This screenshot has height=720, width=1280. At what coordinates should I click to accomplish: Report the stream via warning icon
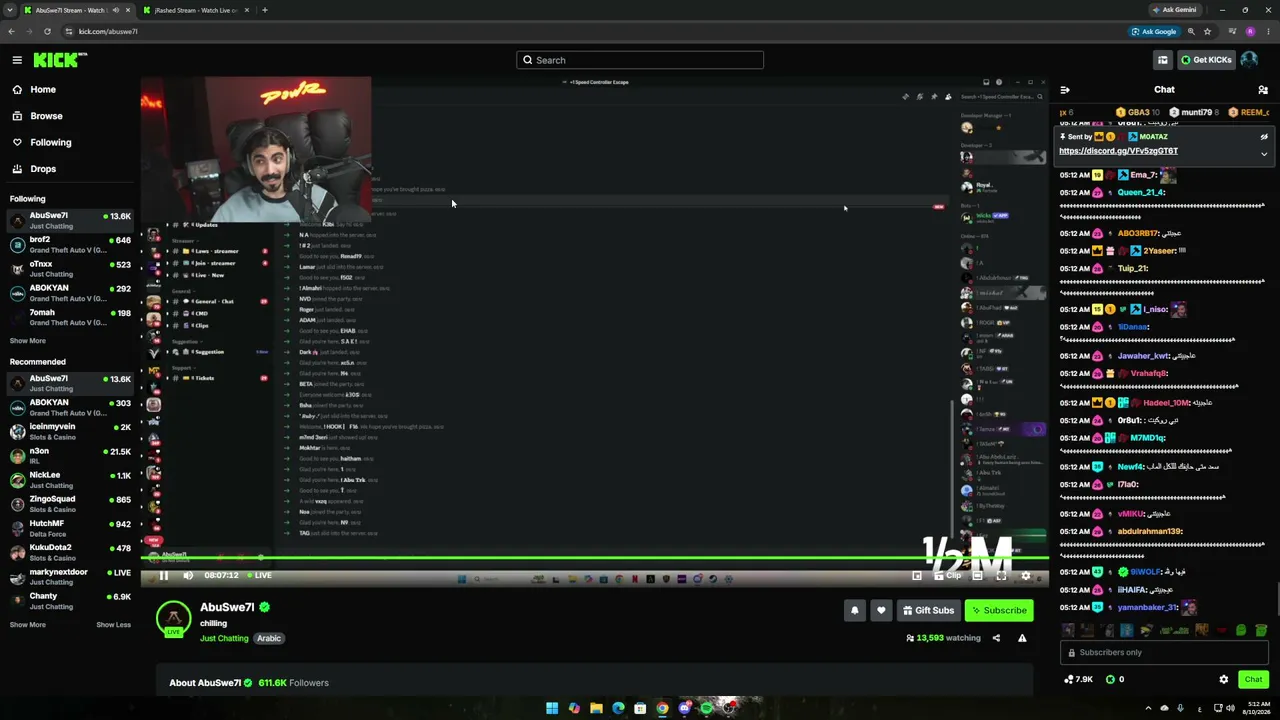[x=1022, y=638]
